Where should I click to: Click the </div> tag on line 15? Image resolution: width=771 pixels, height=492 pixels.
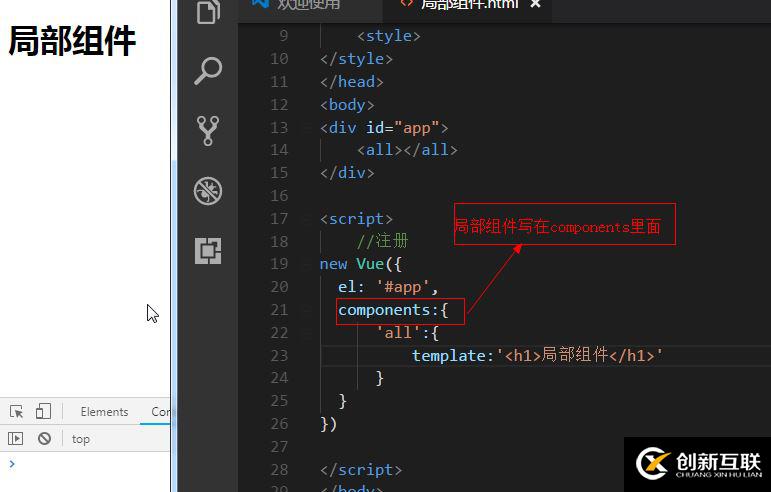(347, 173)
